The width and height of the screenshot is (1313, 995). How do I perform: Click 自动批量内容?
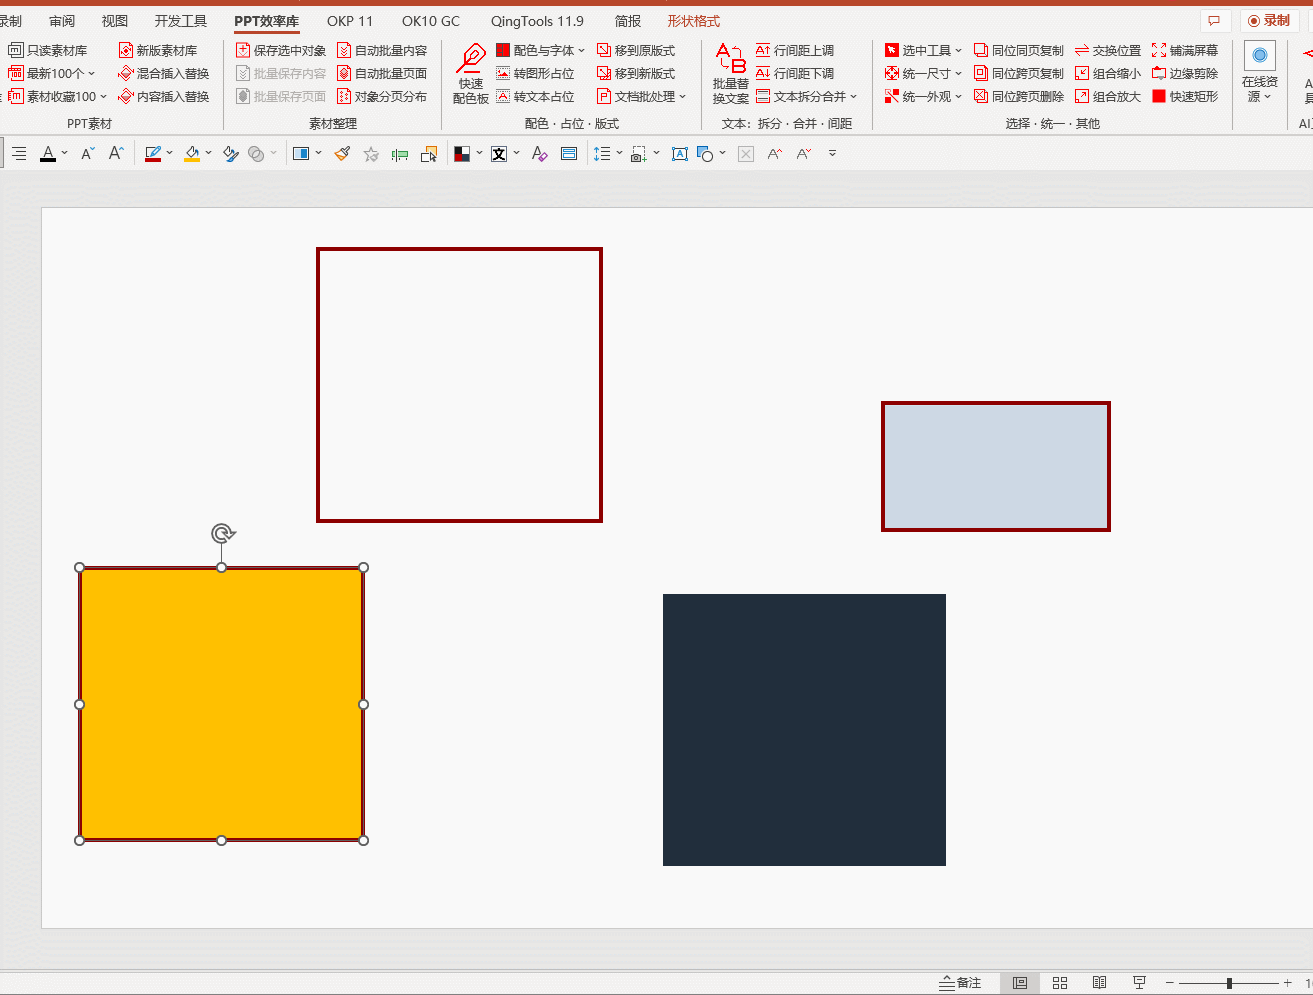point(382,50)
